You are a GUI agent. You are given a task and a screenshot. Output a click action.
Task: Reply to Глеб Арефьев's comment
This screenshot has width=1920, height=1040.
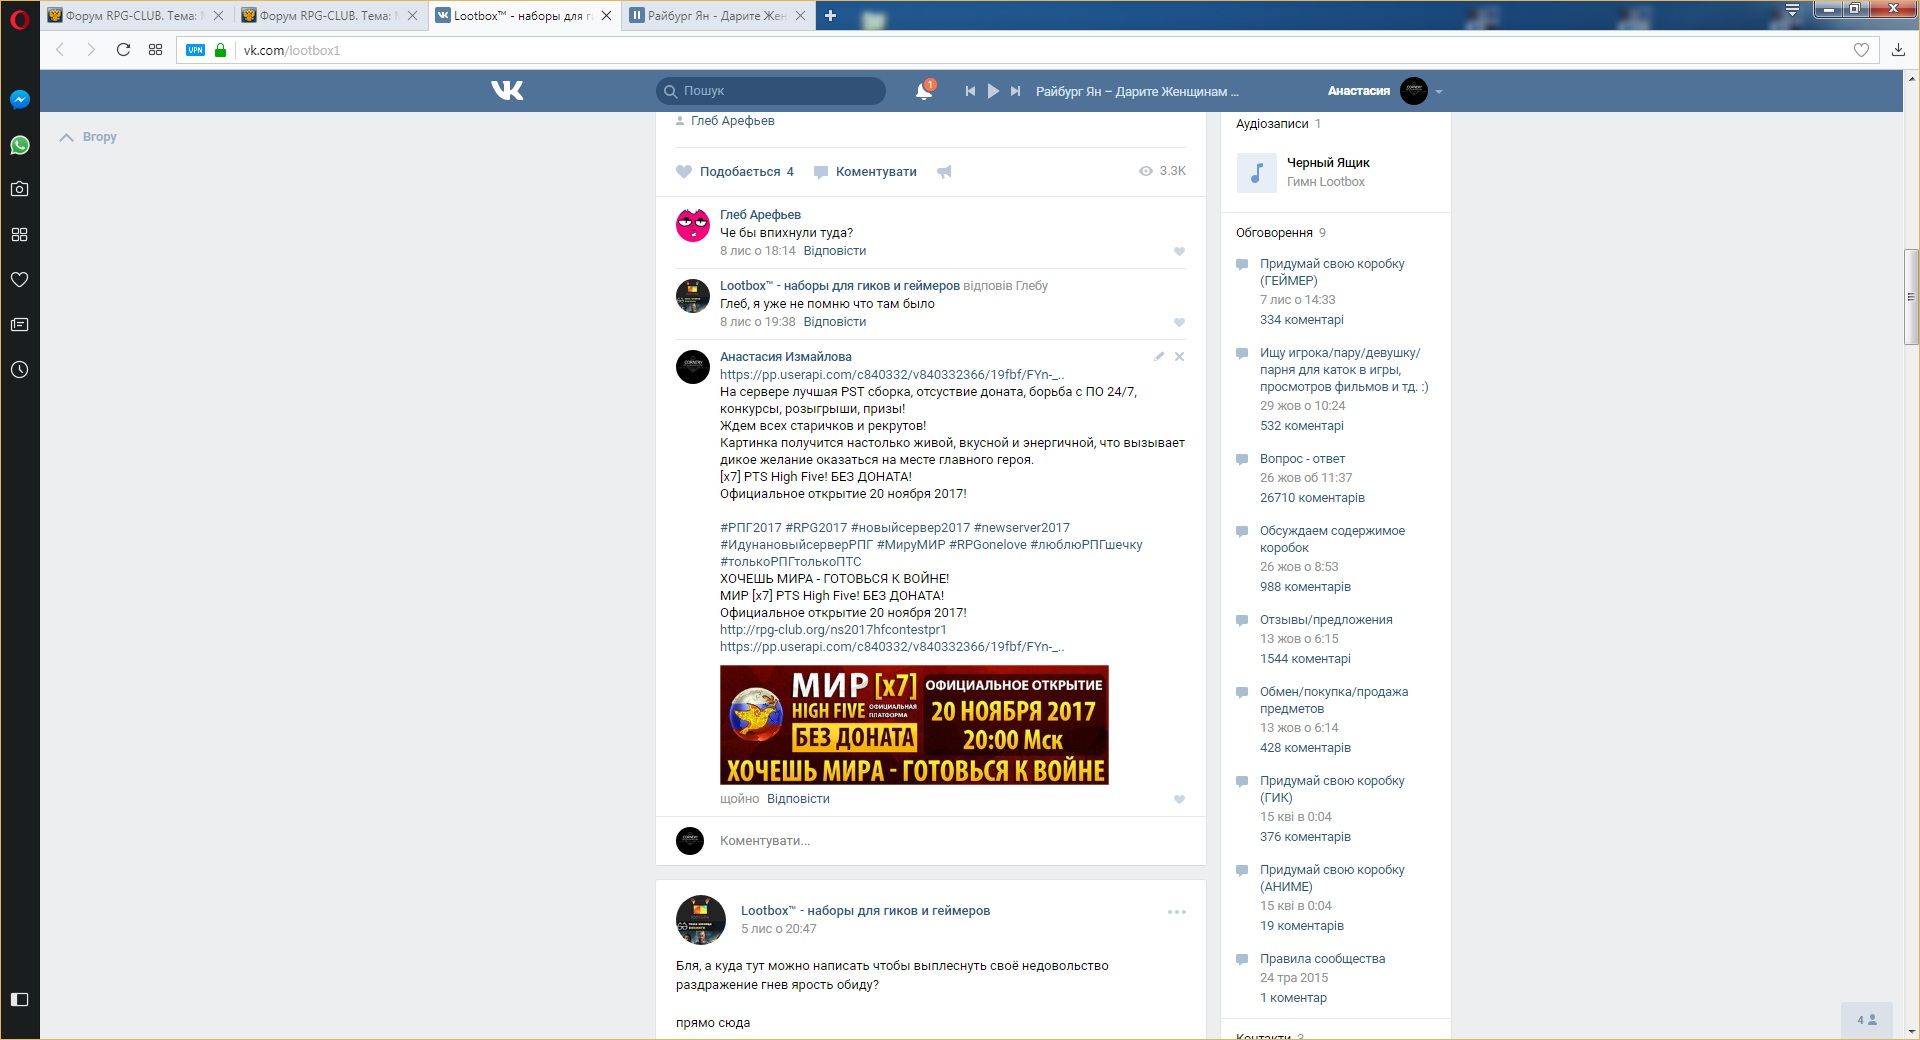tap(835, 251)
